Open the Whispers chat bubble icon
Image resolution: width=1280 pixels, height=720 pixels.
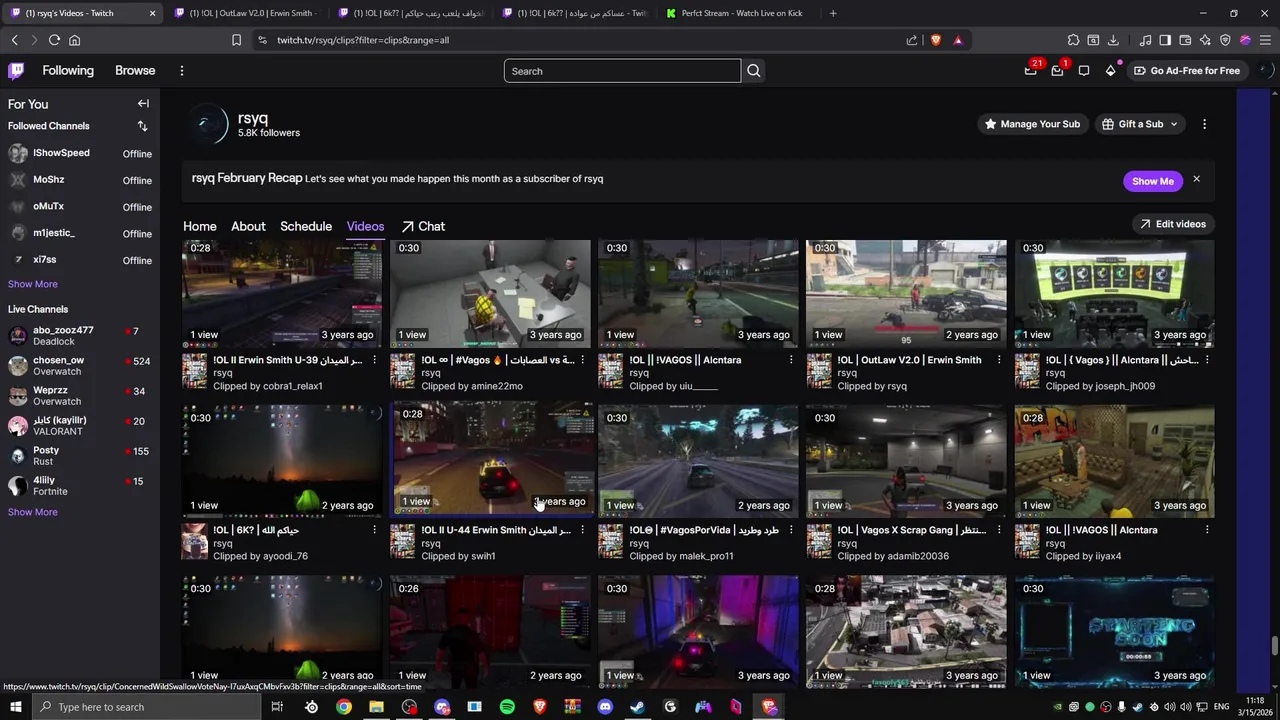[x=1084, y=71]
